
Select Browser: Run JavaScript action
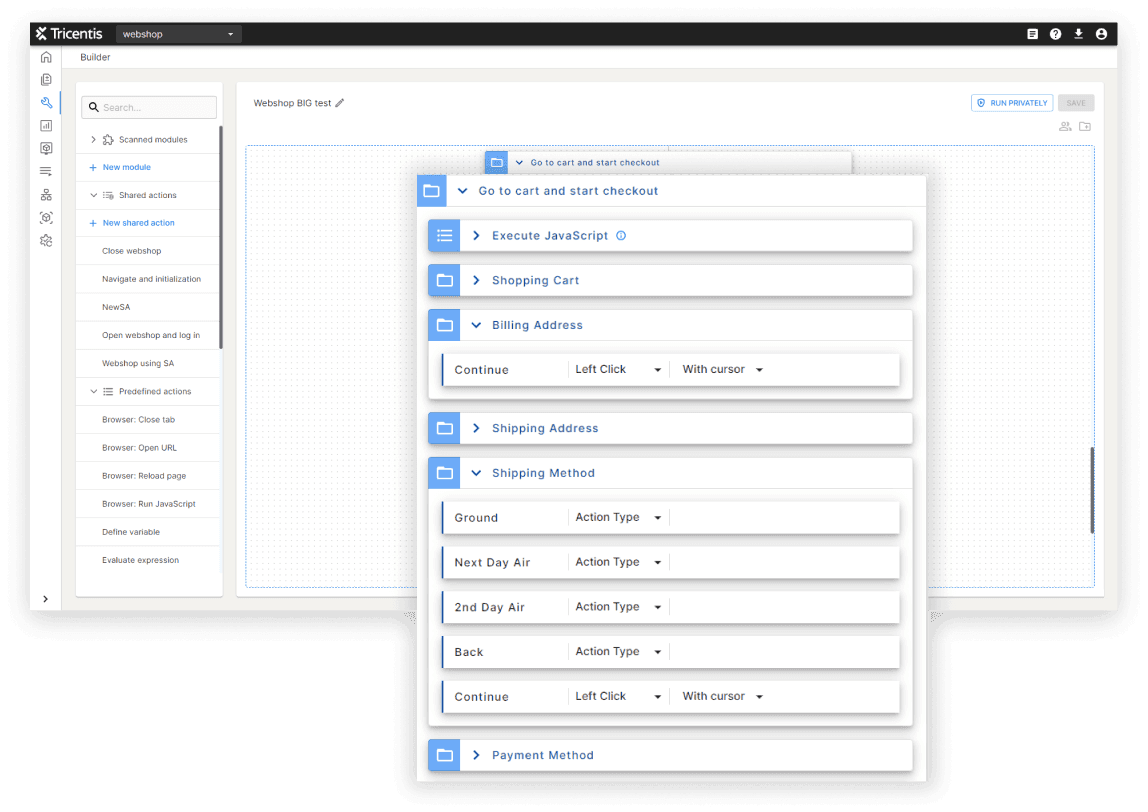149,504
